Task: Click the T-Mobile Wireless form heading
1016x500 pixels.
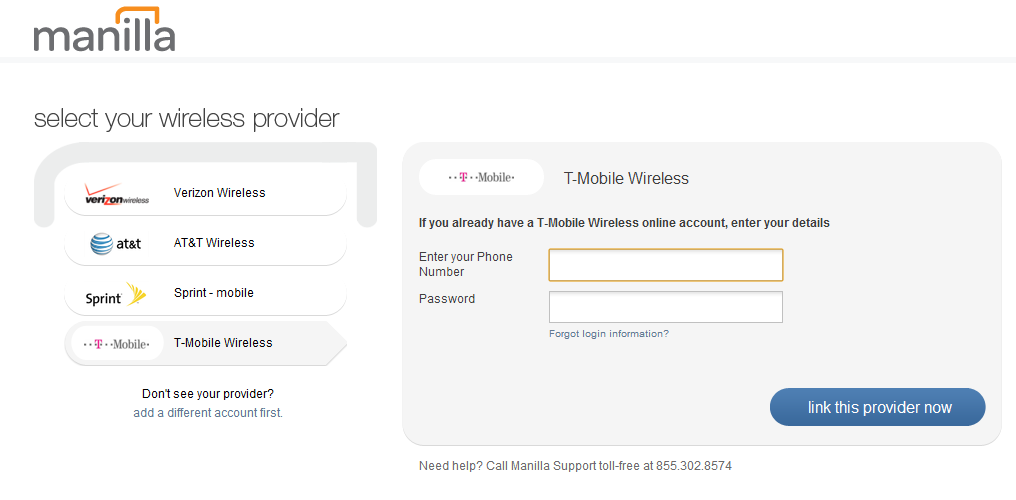Action: (626, 178)
